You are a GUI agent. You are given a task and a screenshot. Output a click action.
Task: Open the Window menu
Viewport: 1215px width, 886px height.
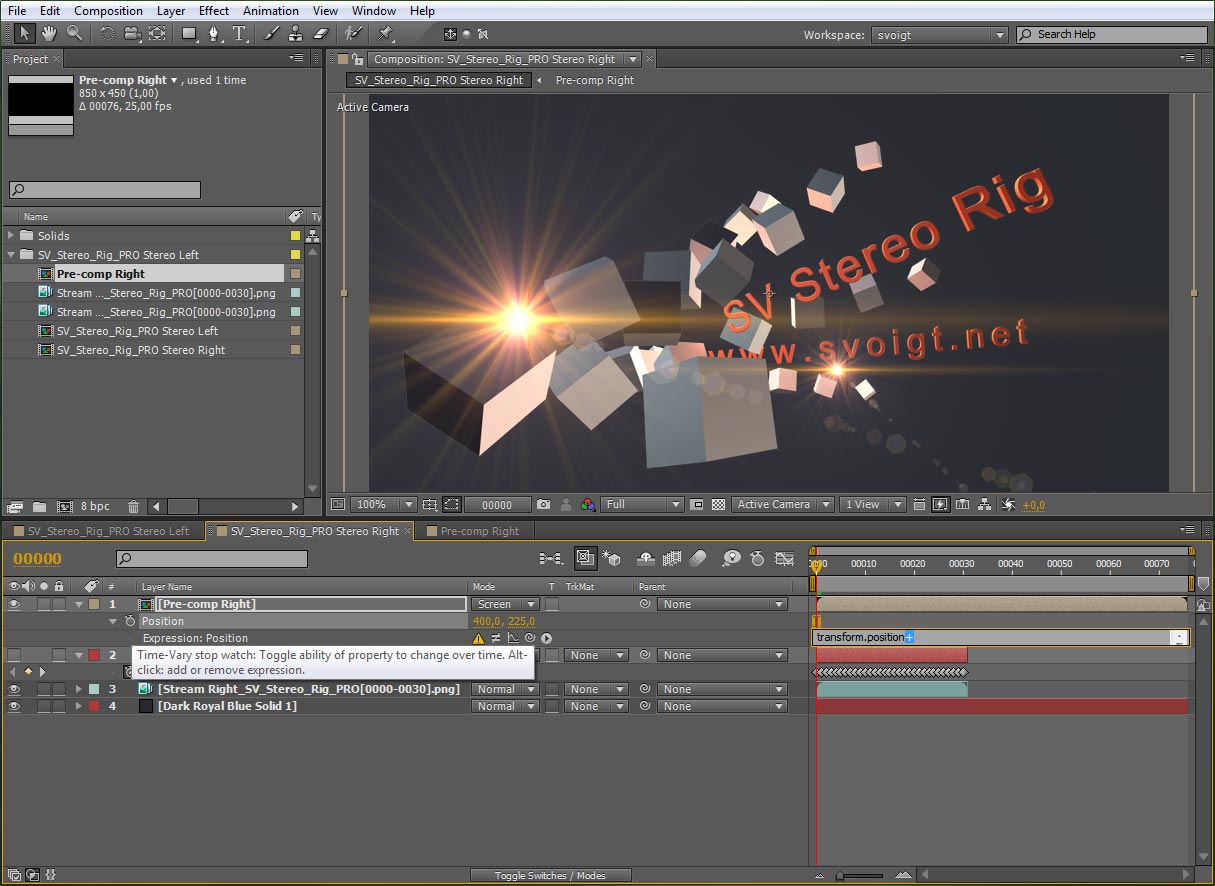click(374, 11)
